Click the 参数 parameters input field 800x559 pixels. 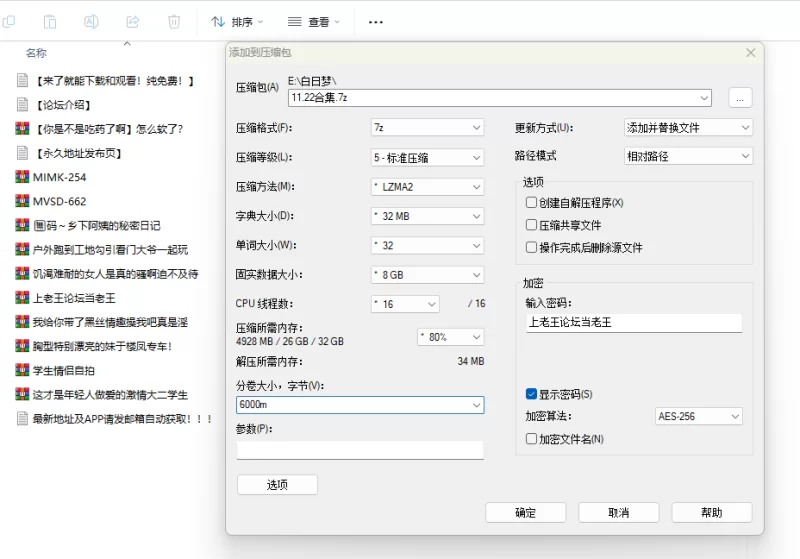pos(360,450)
